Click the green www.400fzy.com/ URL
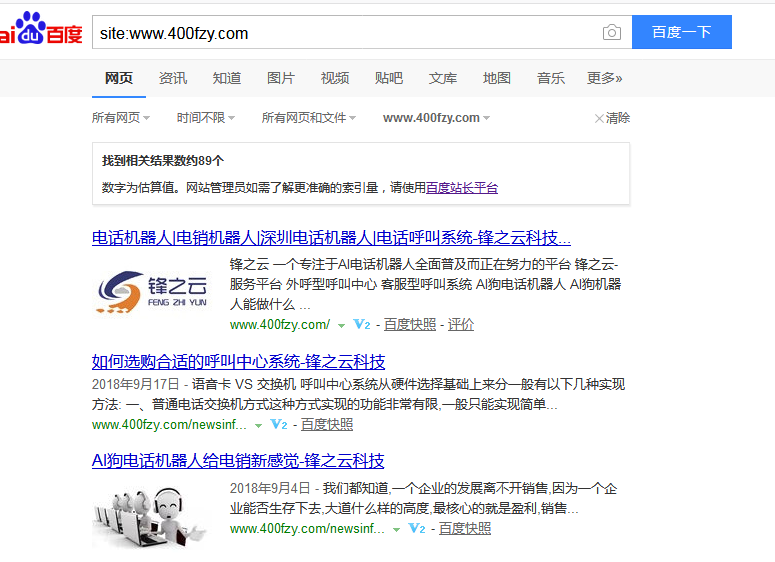 pos(280,325)
